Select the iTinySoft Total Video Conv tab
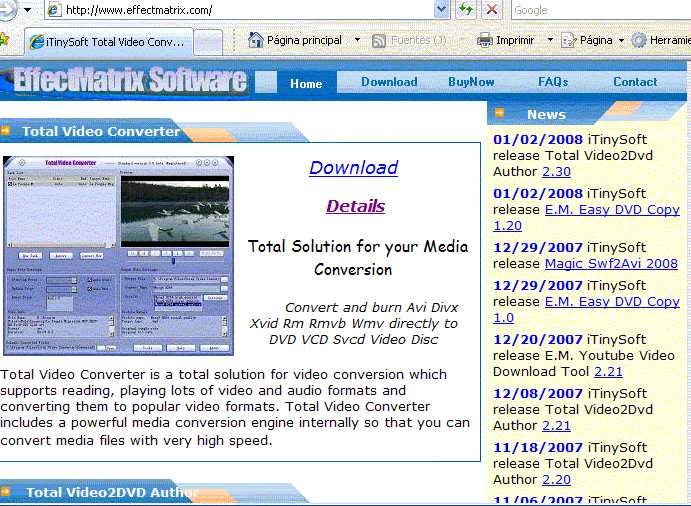691x506 pixels. click(x=109, y=42)
